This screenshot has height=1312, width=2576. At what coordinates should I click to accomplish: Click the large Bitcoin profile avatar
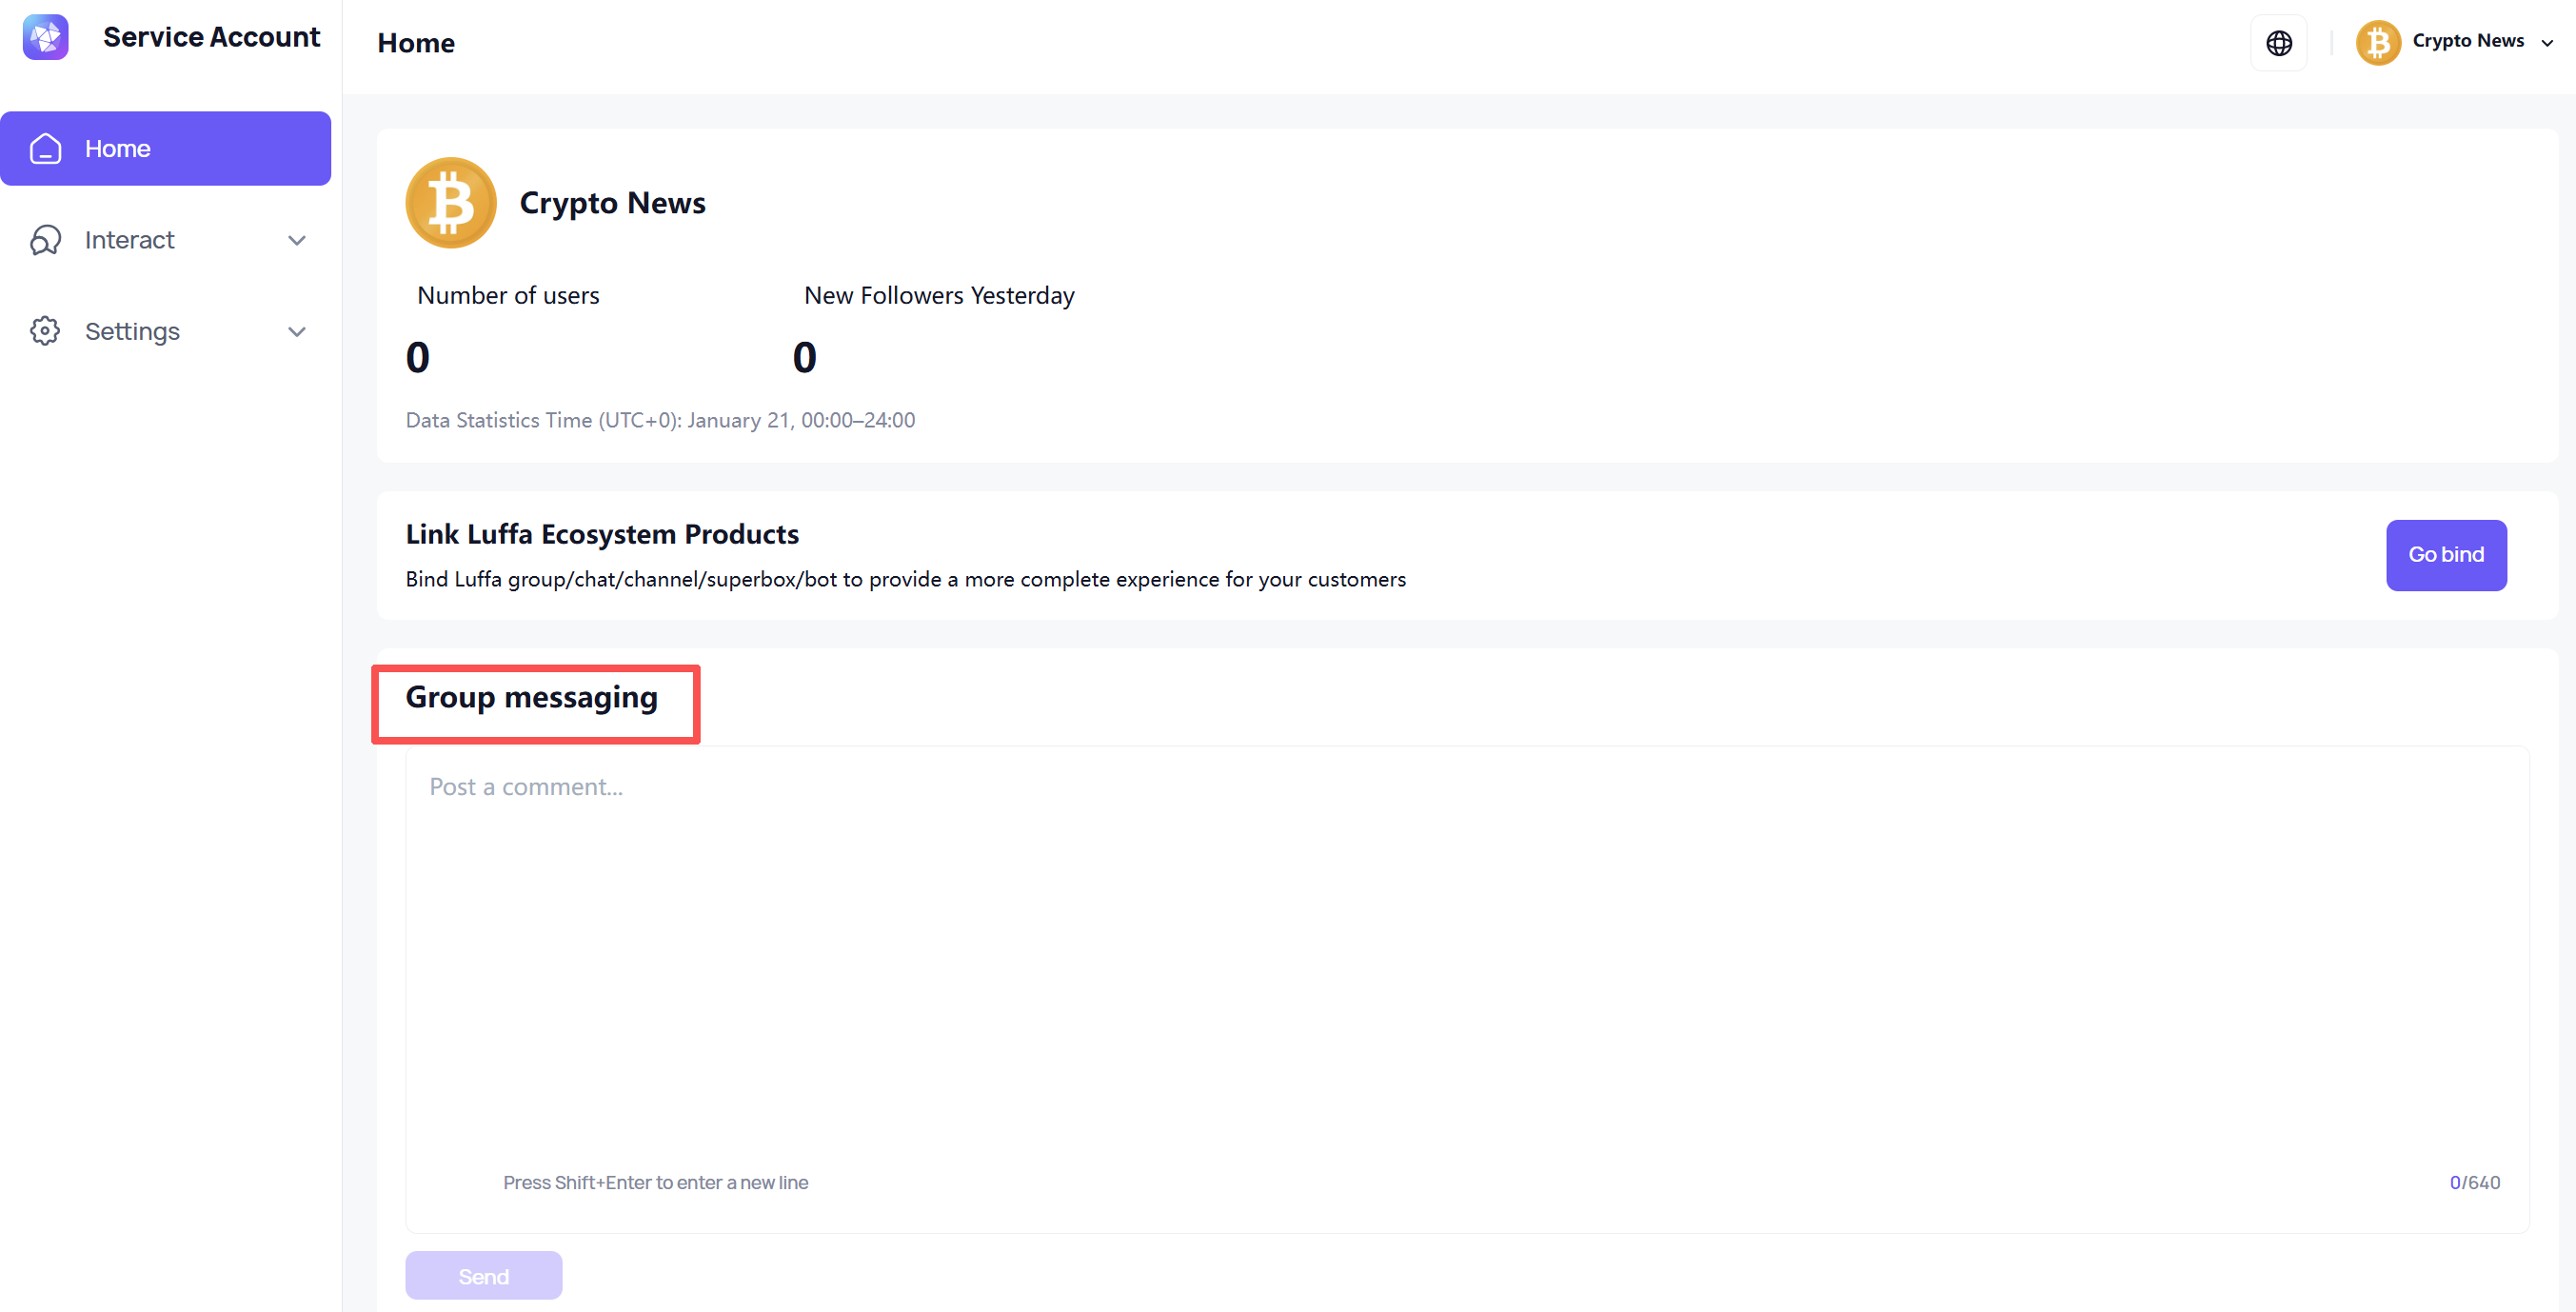click(451, 202)
